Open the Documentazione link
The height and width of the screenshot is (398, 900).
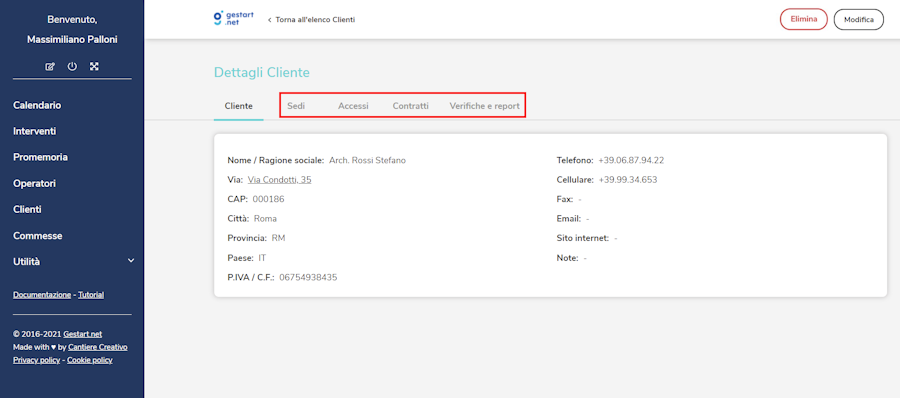[42, 295]
